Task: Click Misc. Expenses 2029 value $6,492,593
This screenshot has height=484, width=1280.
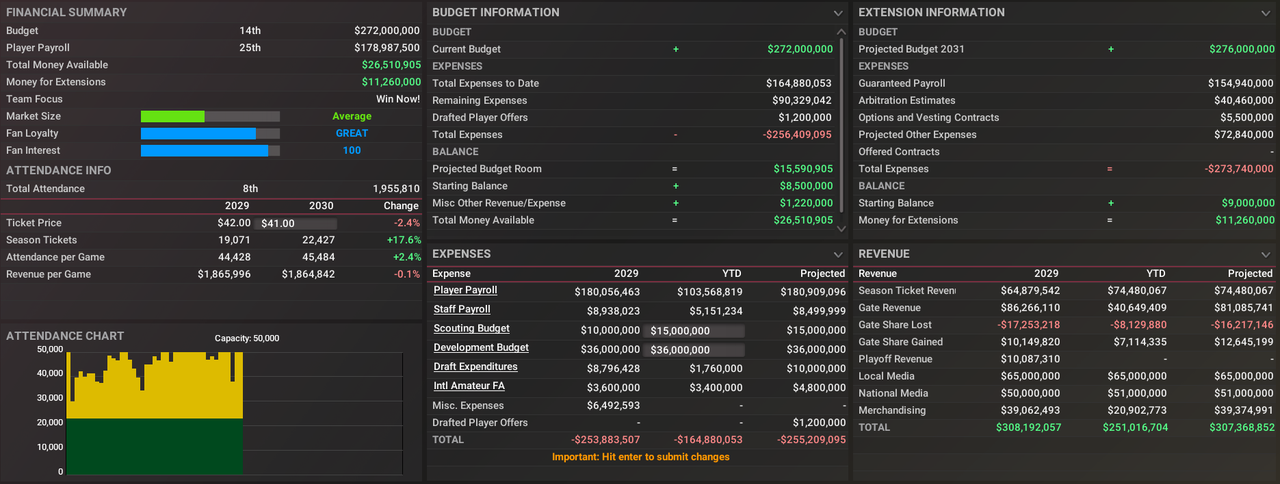Action: point(613,405)
